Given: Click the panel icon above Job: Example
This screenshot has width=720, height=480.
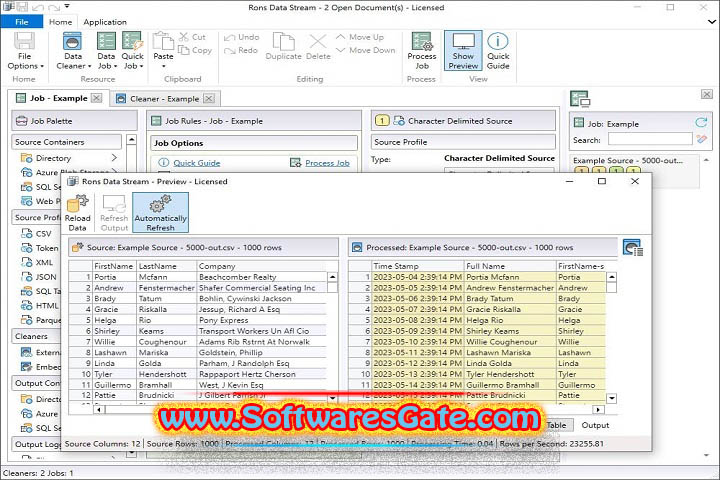Looking at the screenshot, I should point(579,98).
